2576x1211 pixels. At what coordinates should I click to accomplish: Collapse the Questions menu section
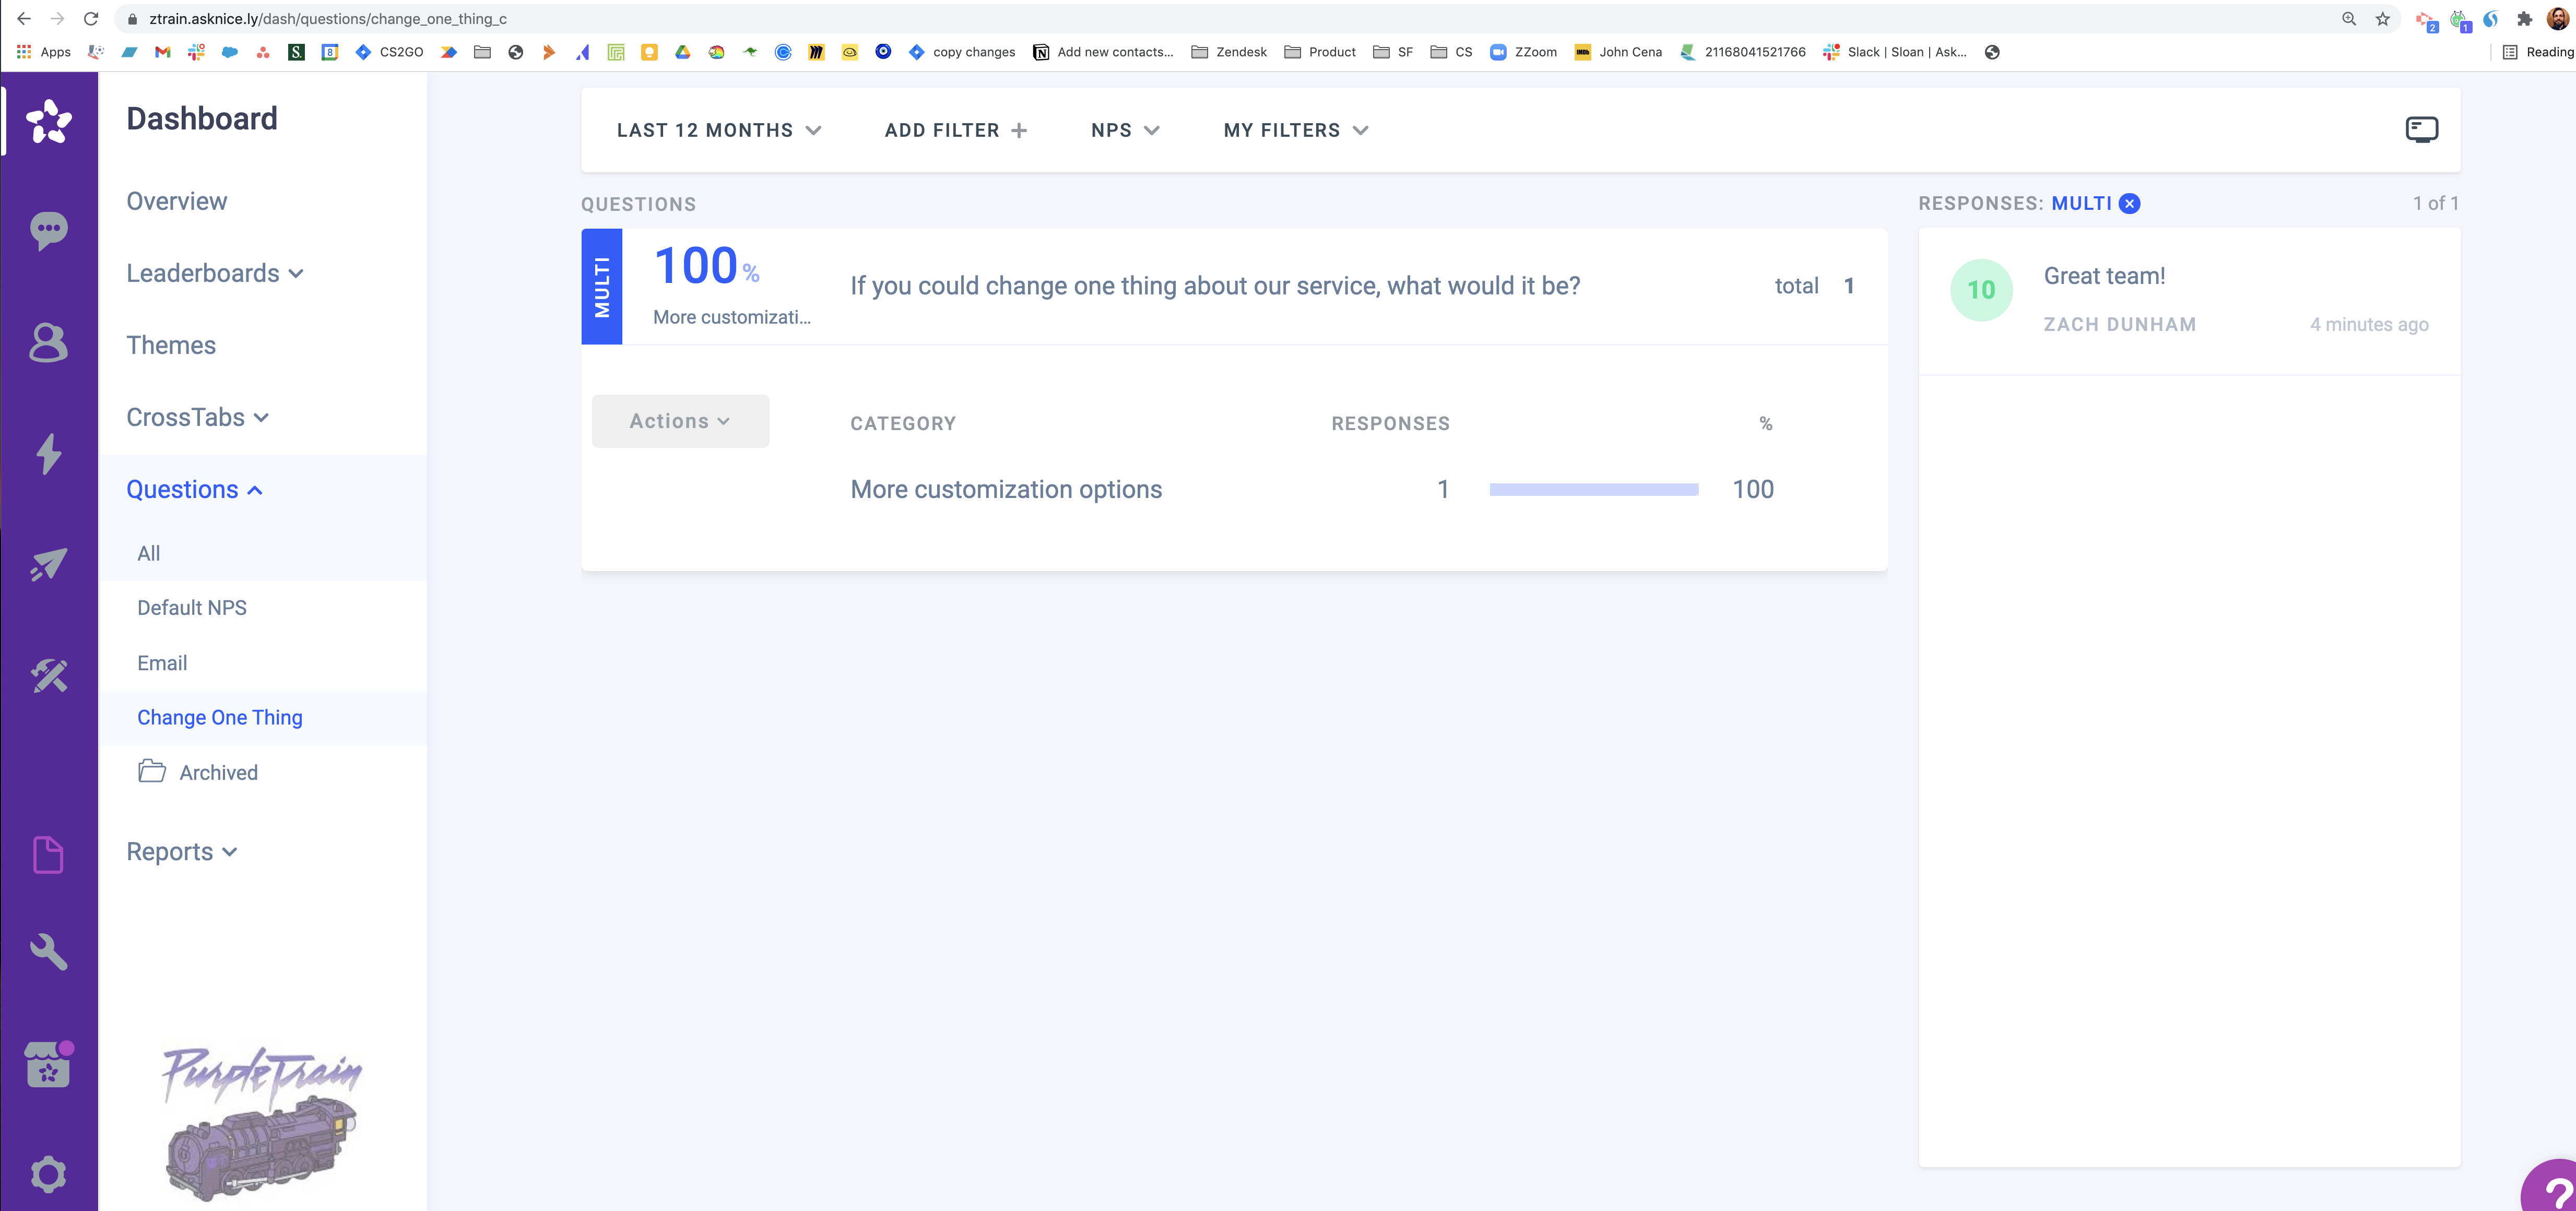coord(194,490)
